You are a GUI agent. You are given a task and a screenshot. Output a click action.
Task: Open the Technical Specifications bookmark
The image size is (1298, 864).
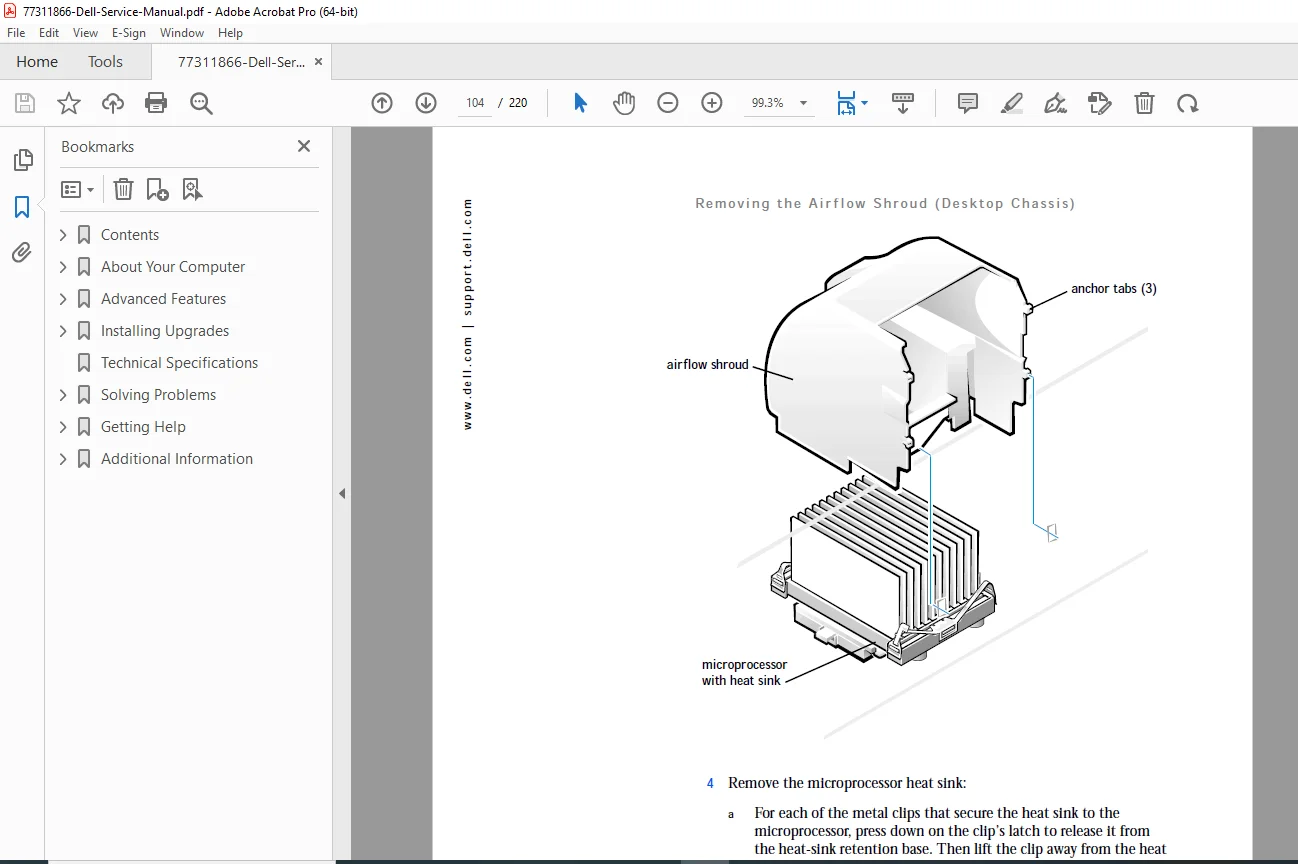(x=179, y=363)
